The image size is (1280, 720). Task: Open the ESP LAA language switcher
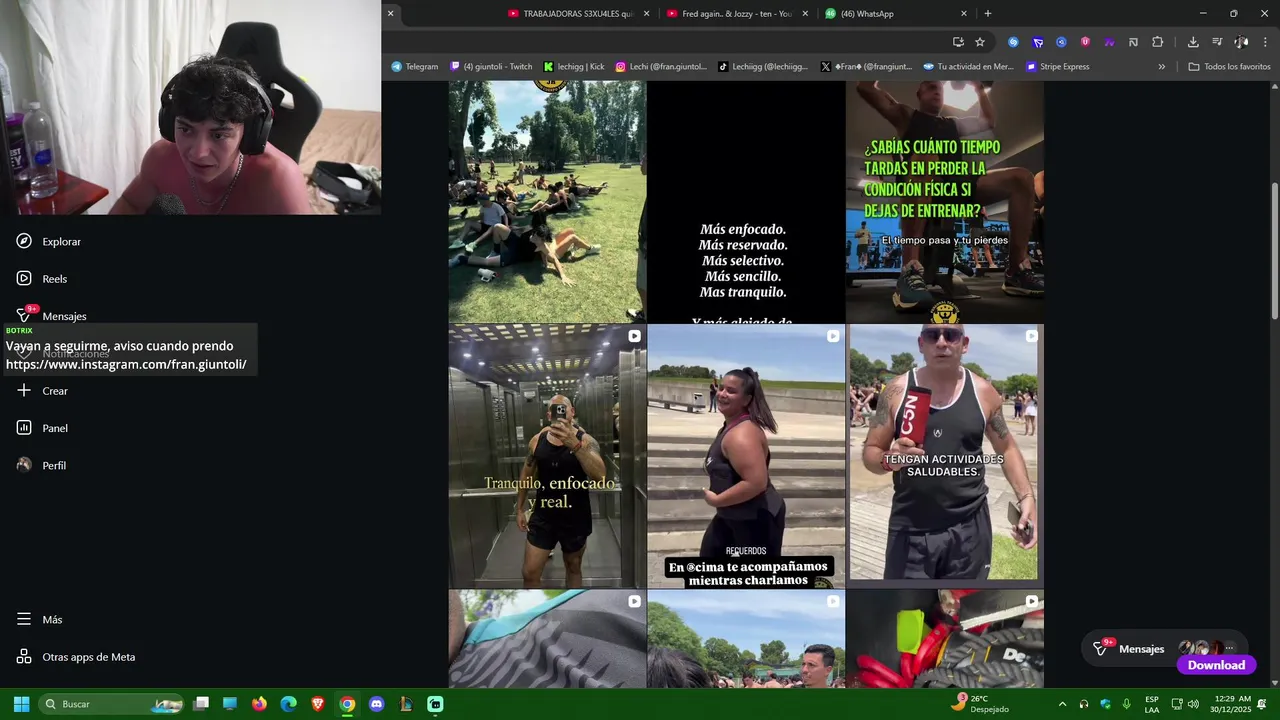[1152, 704]
